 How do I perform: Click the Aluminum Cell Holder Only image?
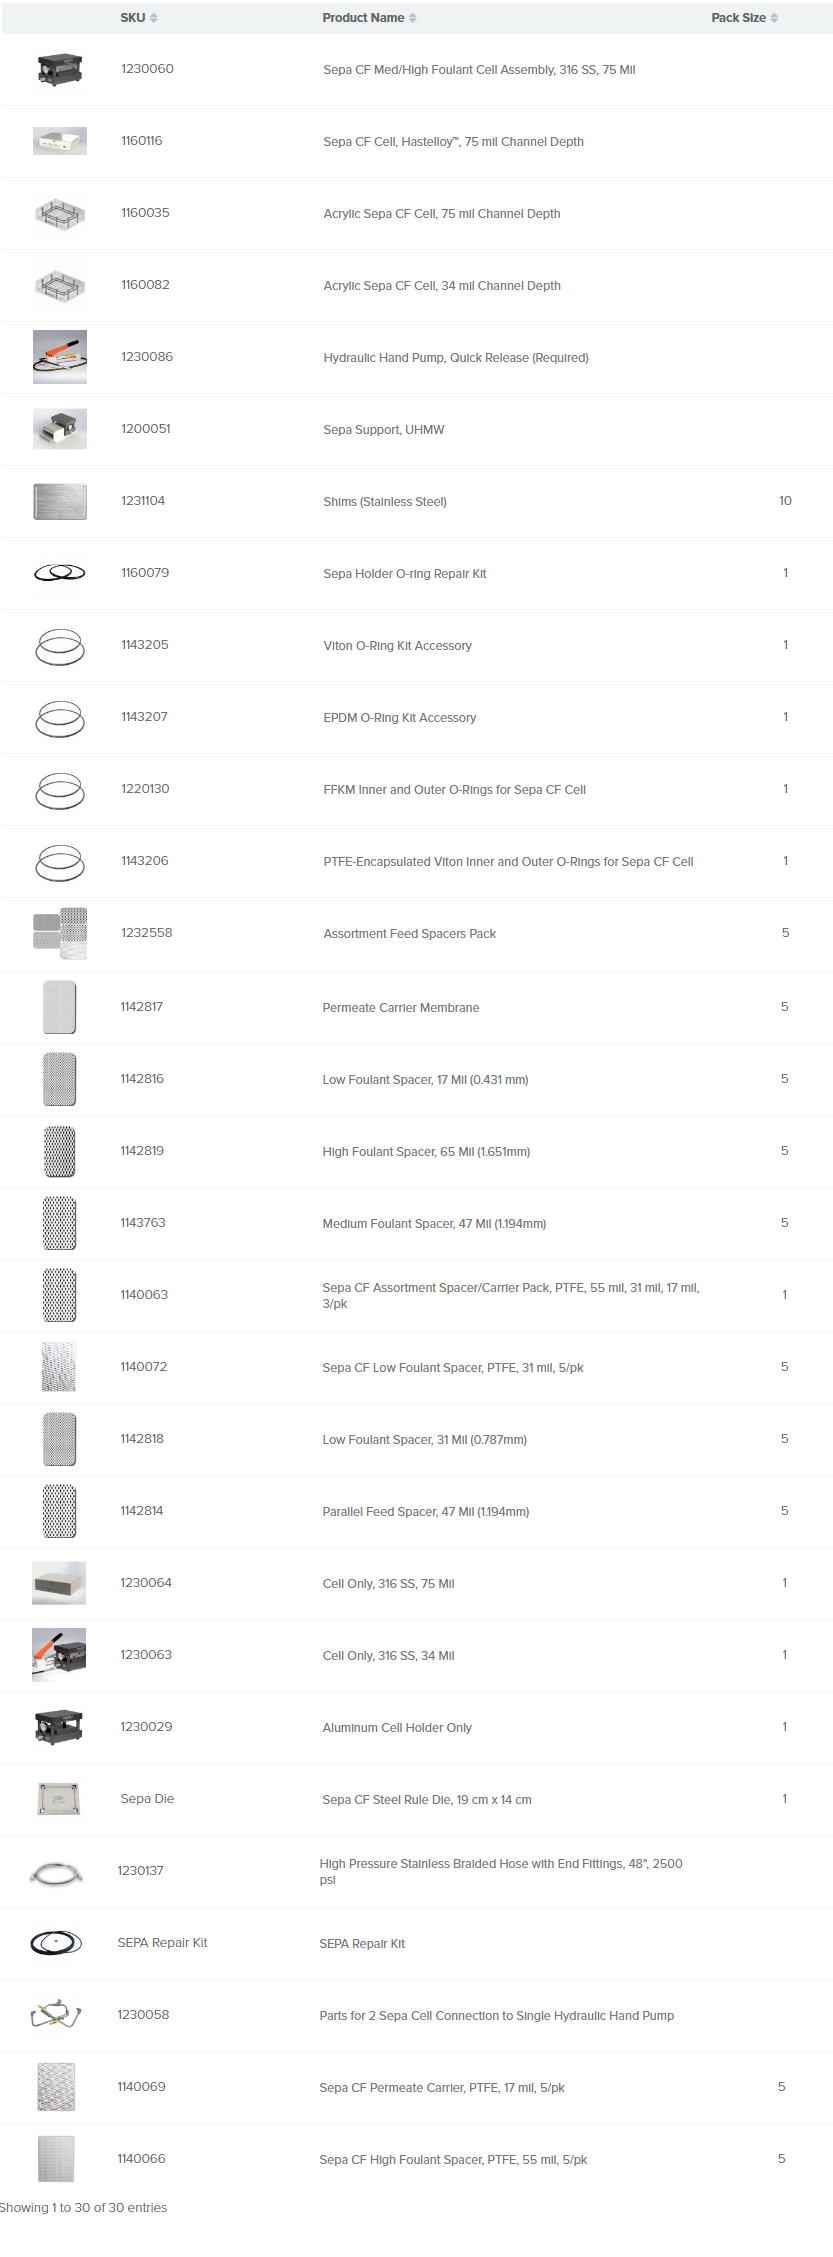(x=59, y=1727)
